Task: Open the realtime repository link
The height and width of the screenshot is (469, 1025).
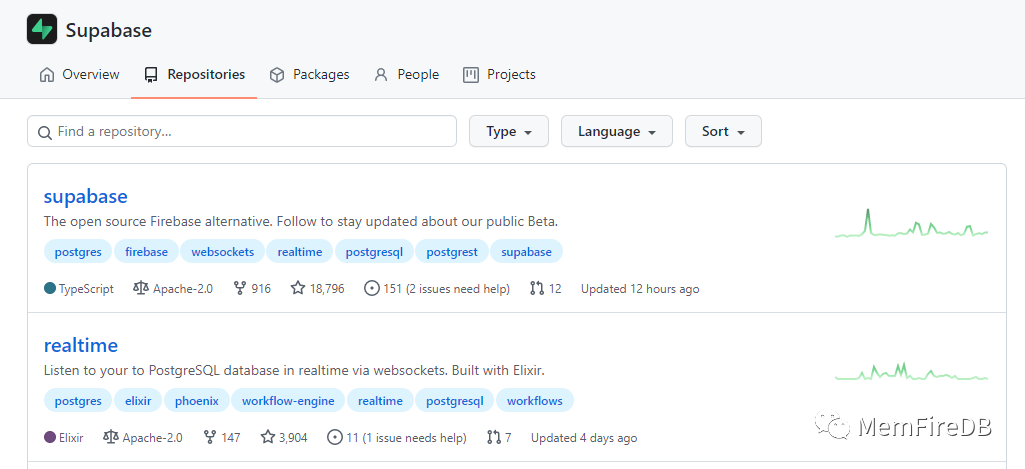Action: (x=81, y=345)
